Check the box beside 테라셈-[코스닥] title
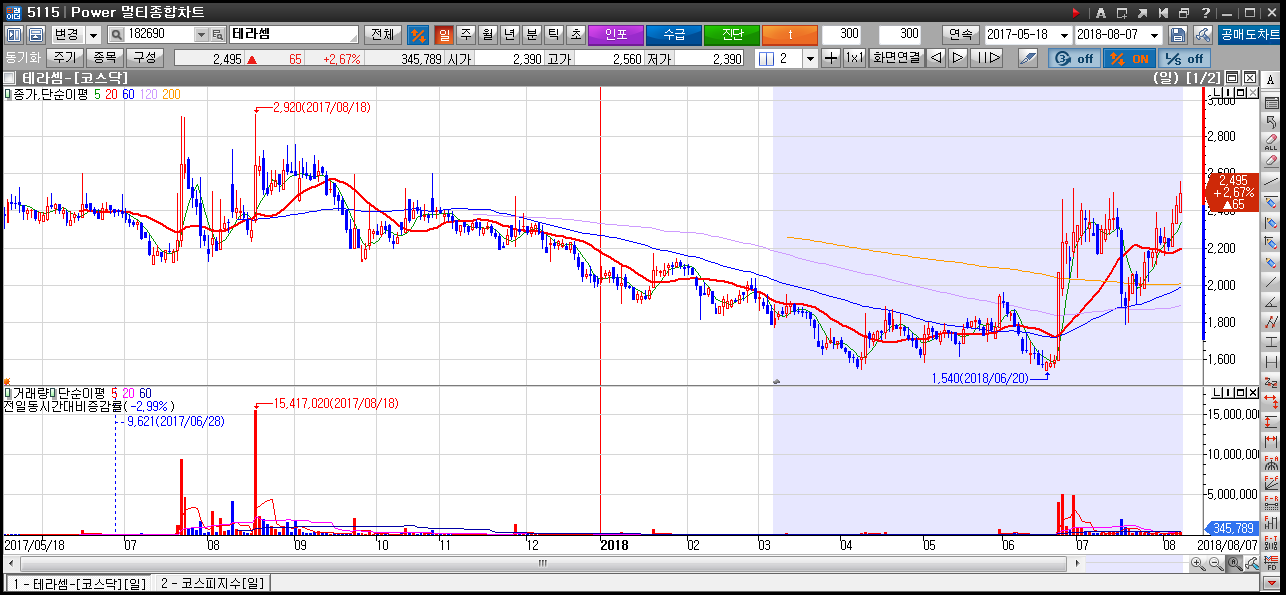Screen dimensions: 1286x595 click(x=9, y=77)
